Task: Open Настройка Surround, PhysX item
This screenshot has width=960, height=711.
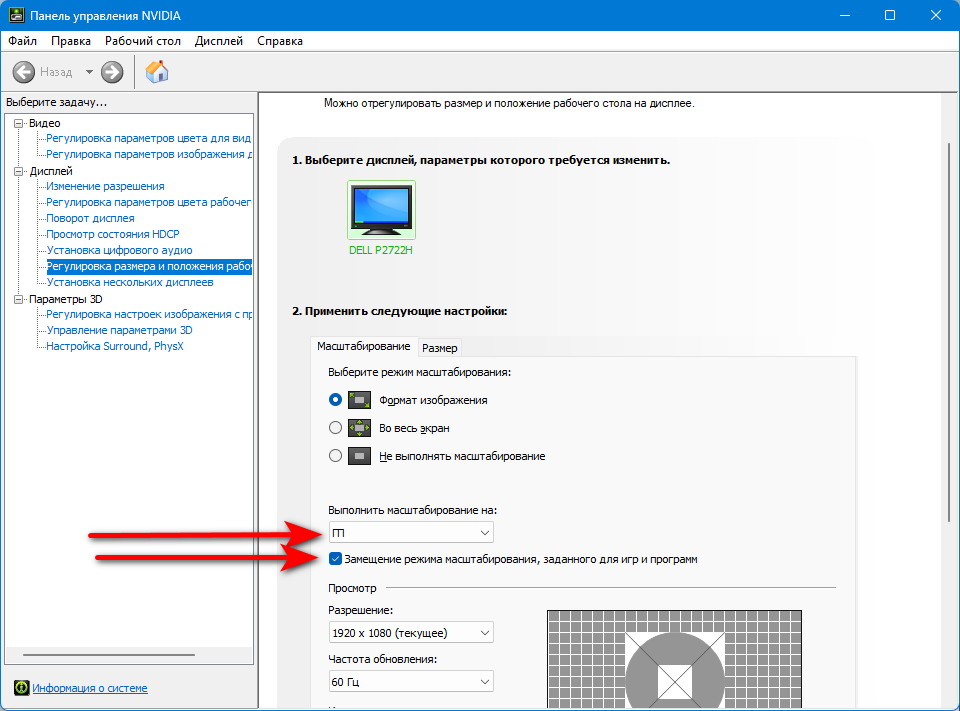Action: (115, 346)
